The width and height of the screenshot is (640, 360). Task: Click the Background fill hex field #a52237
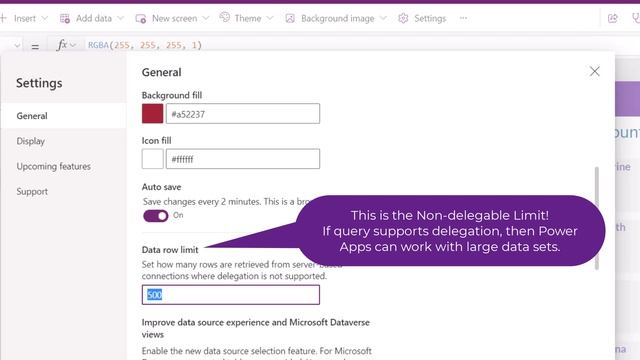[x=243, y=113]
